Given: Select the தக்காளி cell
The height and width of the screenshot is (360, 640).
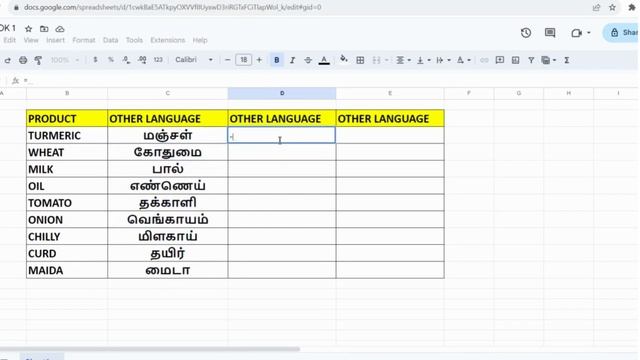Looking at the screenshot, I should click(x=168, y=203).
